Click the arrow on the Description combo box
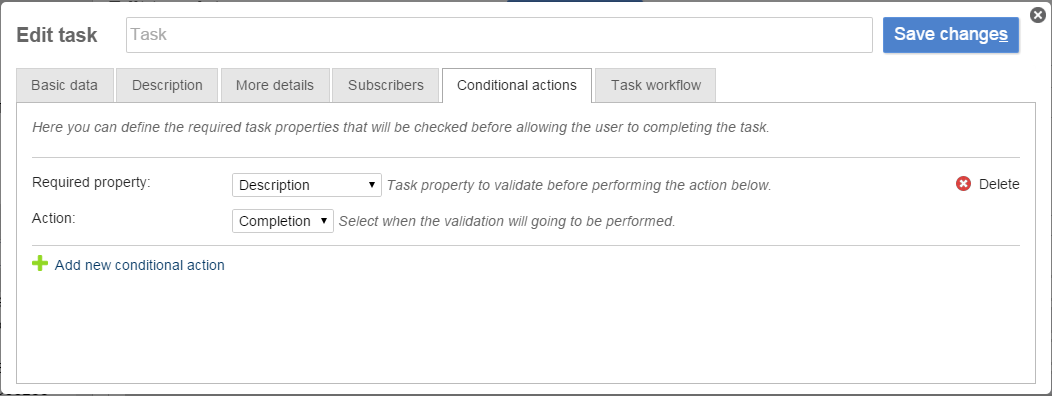Viewport: 1052px width, 396px height. 372,185
